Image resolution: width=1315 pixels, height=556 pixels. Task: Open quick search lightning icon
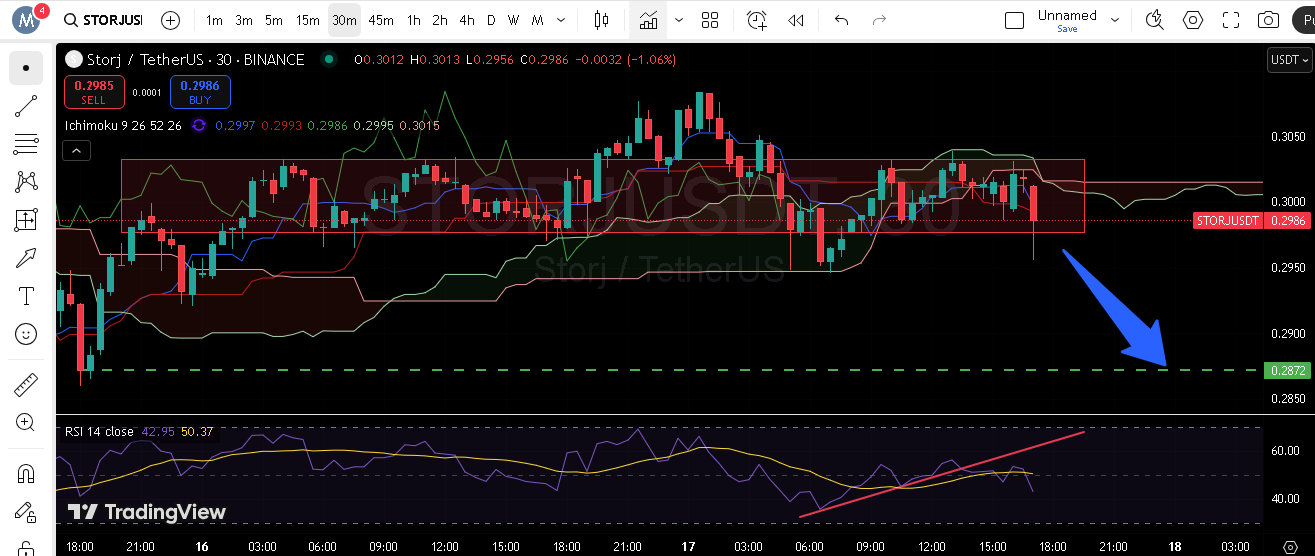point(1155,20)
